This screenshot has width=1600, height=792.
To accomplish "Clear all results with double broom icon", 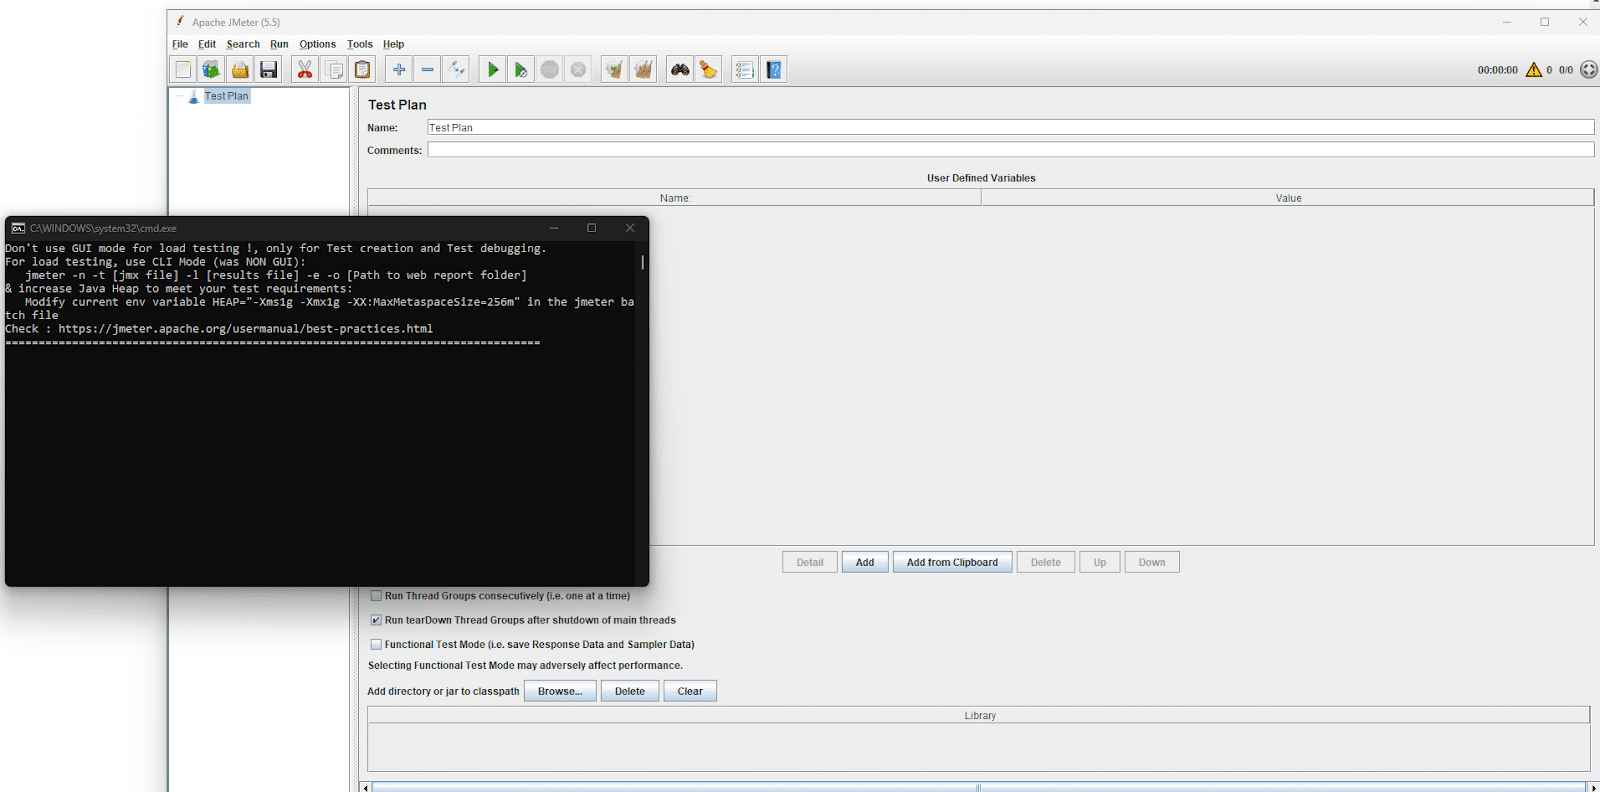I will tap(643, 69).
